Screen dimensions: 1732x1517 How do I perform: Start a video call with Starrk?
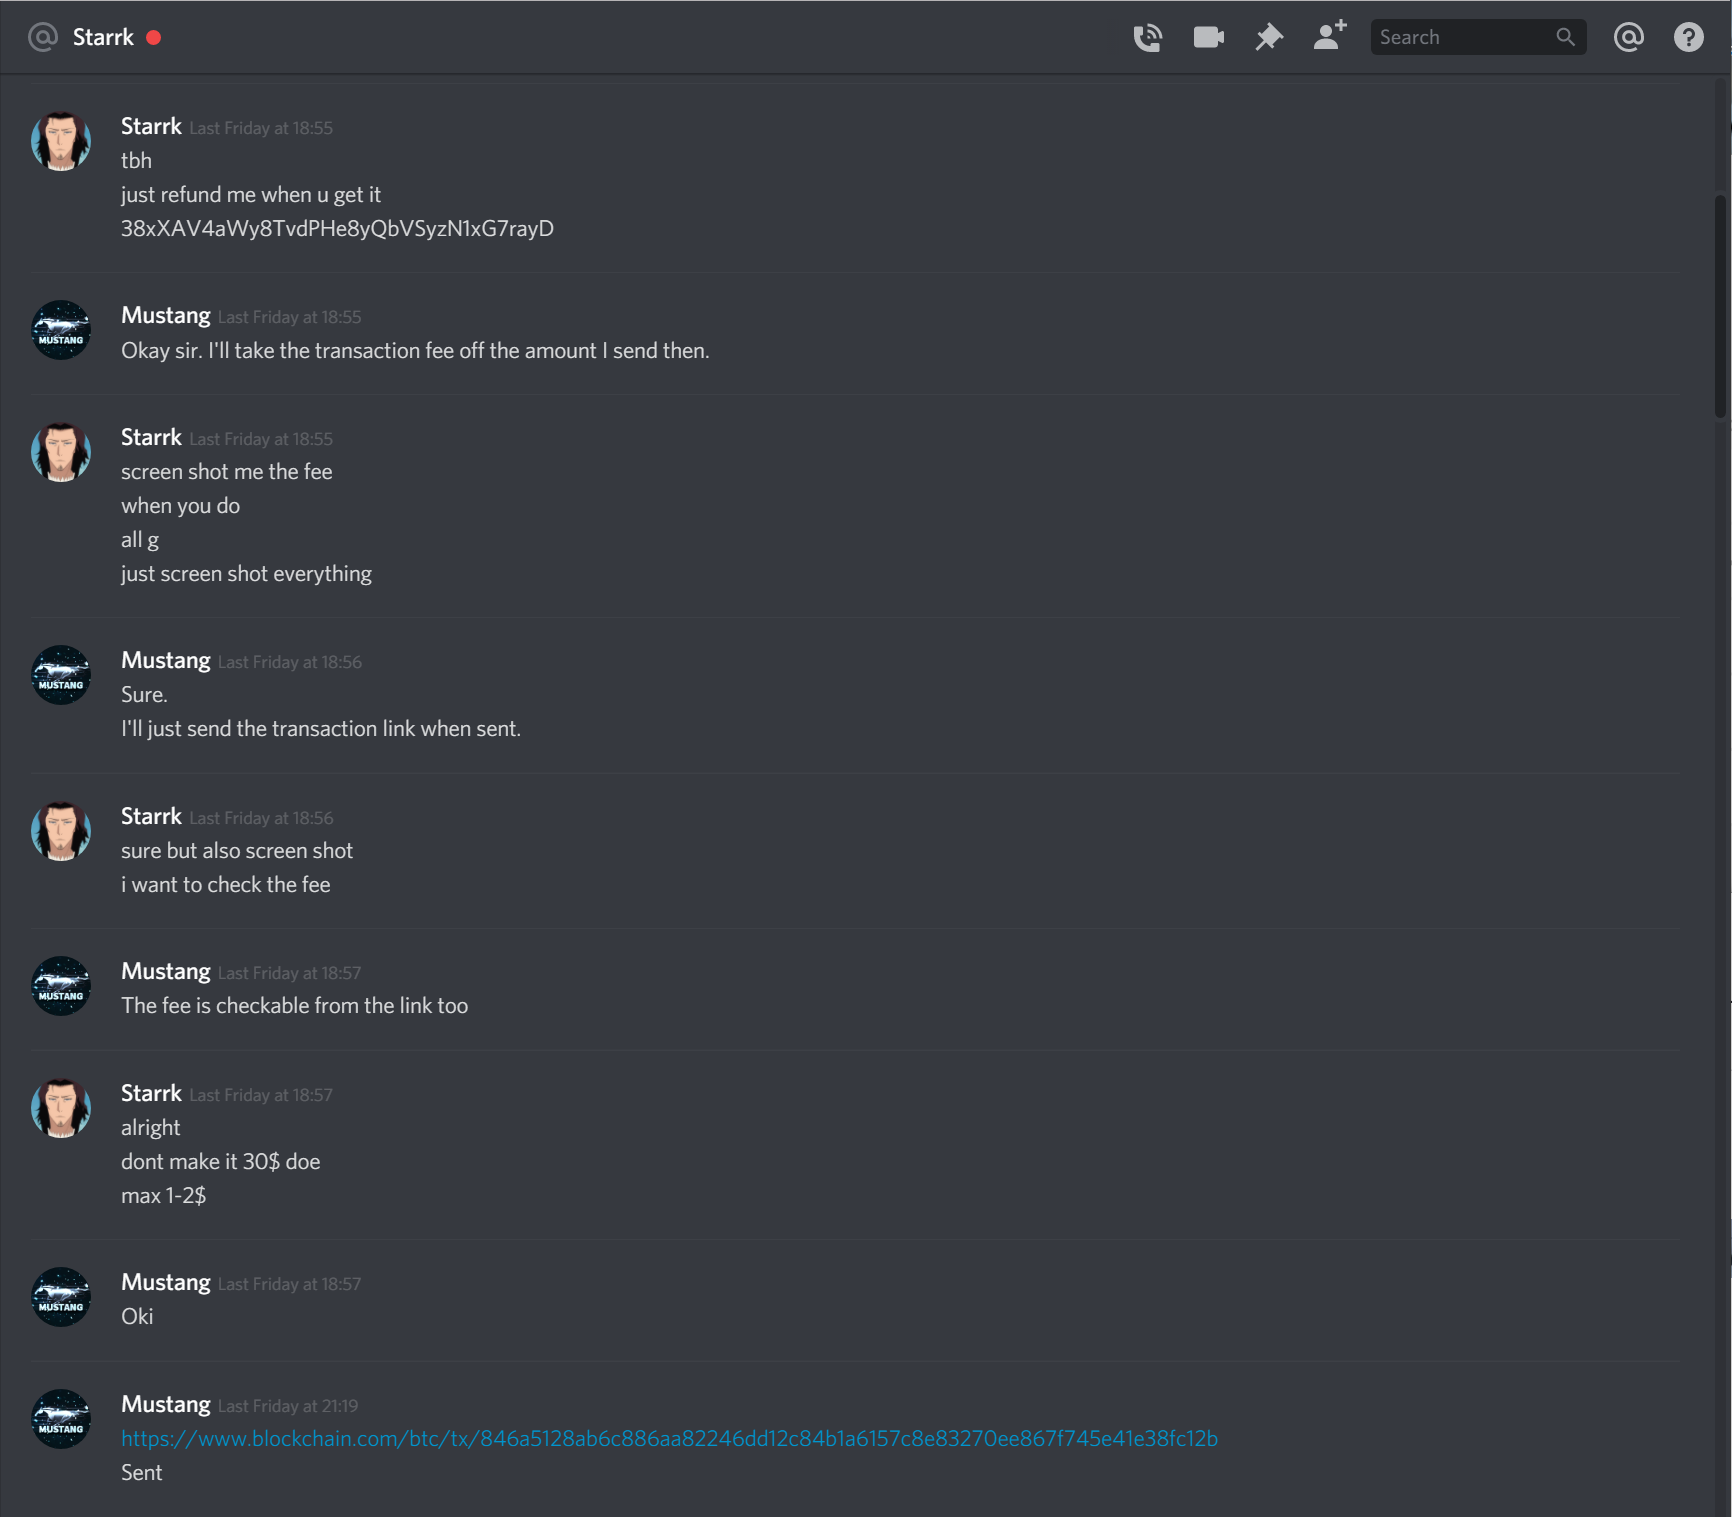pyautogui.click(x=1208, y=37)
